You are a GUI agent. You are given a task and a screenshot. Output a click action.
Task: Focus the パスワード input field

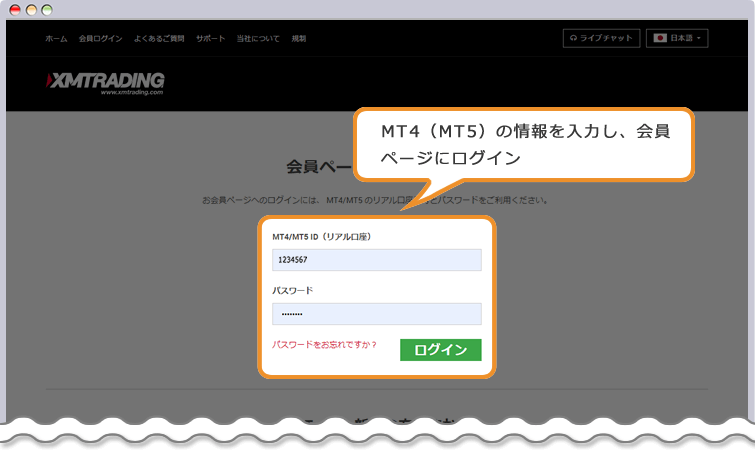pos(377,314)
